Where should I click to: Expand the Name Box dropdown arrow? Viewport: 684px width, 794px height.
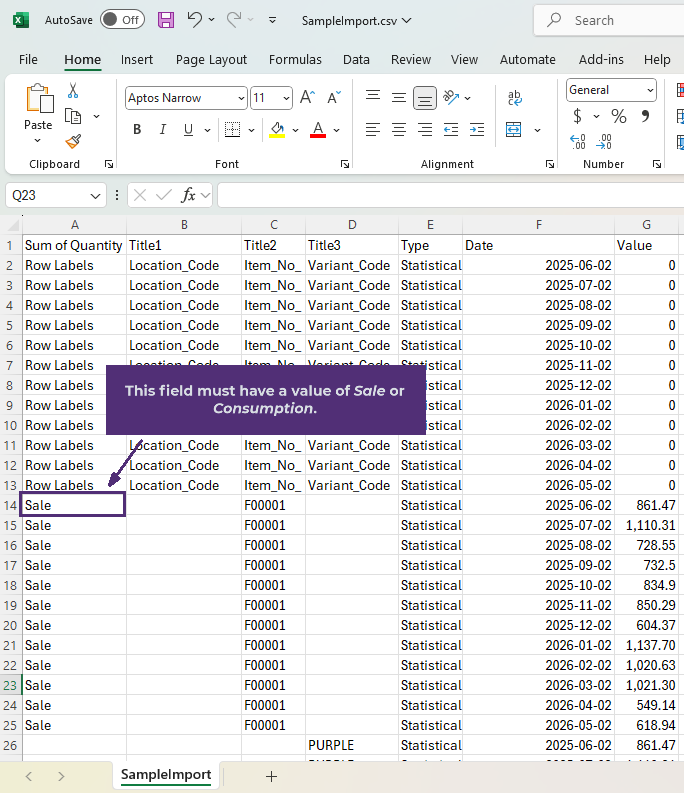click(95, 196)
